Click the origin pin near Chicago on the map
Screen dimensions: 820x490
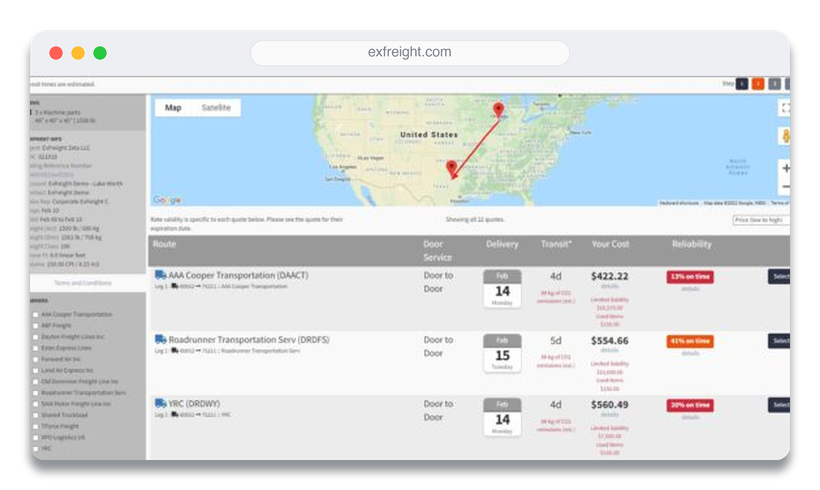(498, 109)
